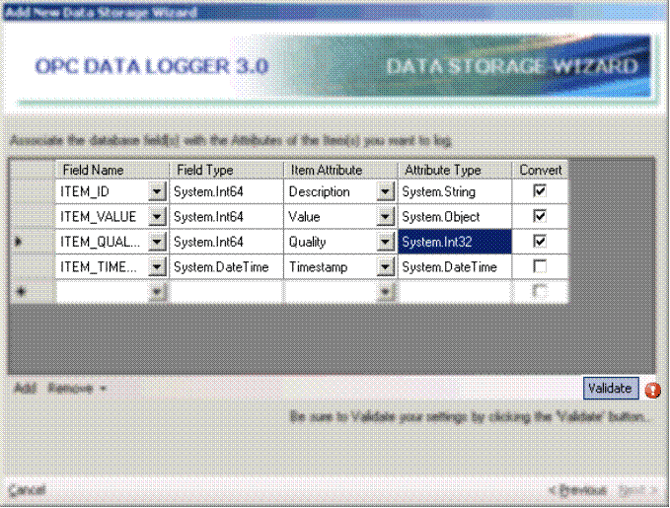This screenshot has width=670, height=508.
Task: Go back with the Previous button
Action: 578,490
